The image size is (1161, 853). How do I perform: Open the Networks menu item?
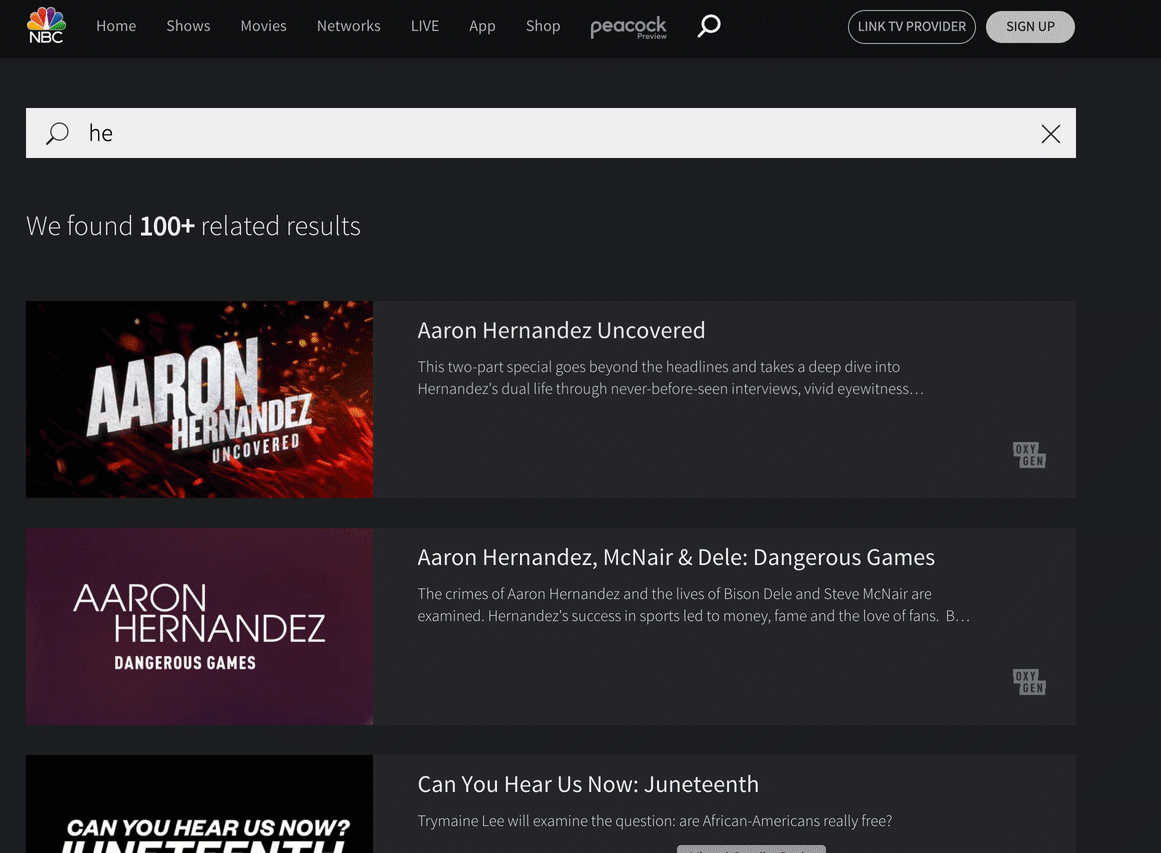[348, 26]
